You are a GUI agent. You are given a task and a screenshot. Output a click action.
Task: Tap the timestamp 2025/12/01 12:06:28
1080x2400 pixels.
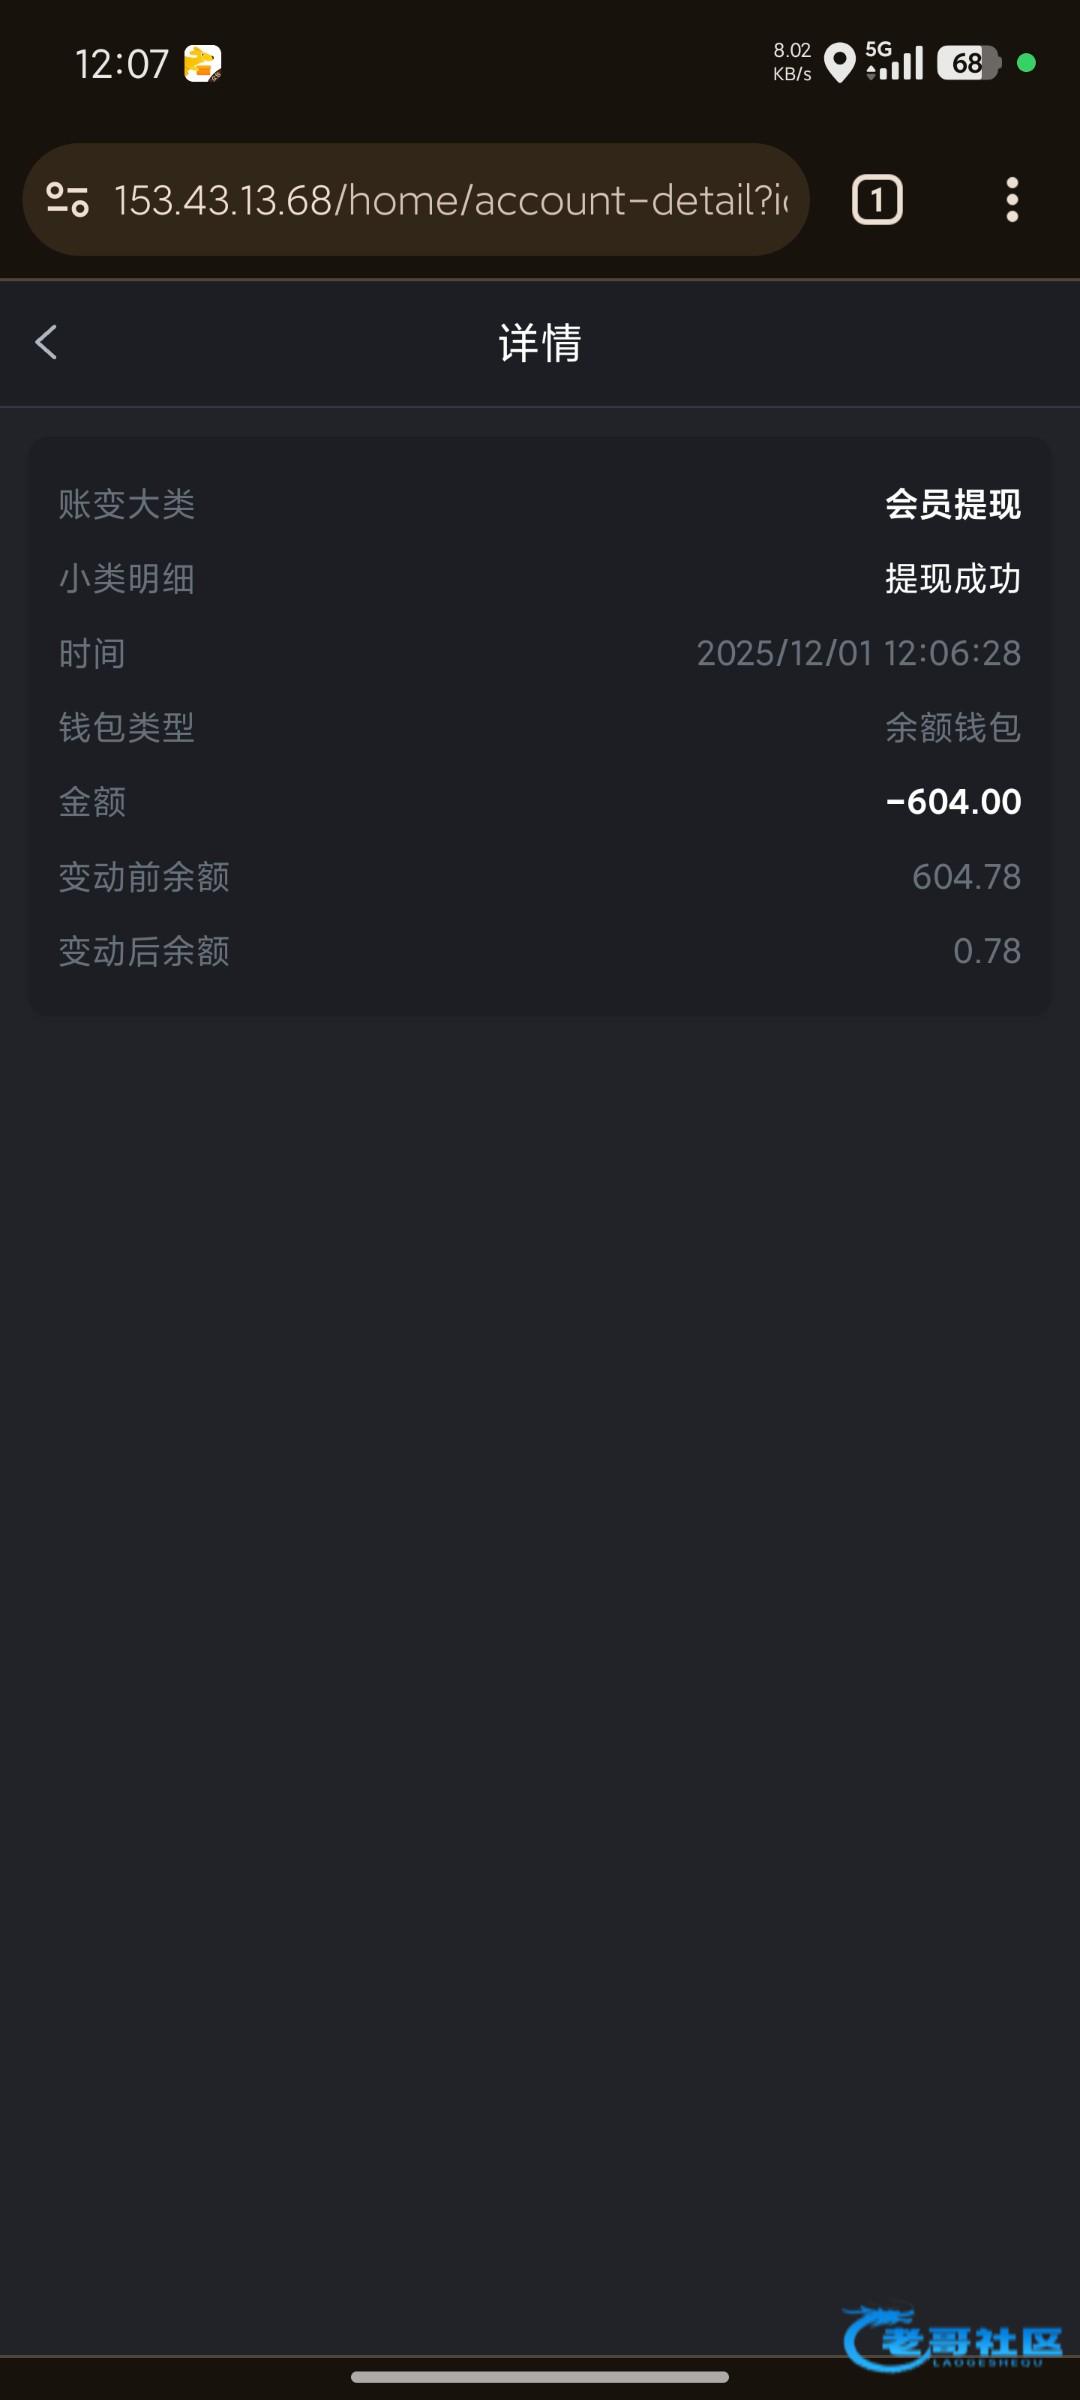[858, 653]
